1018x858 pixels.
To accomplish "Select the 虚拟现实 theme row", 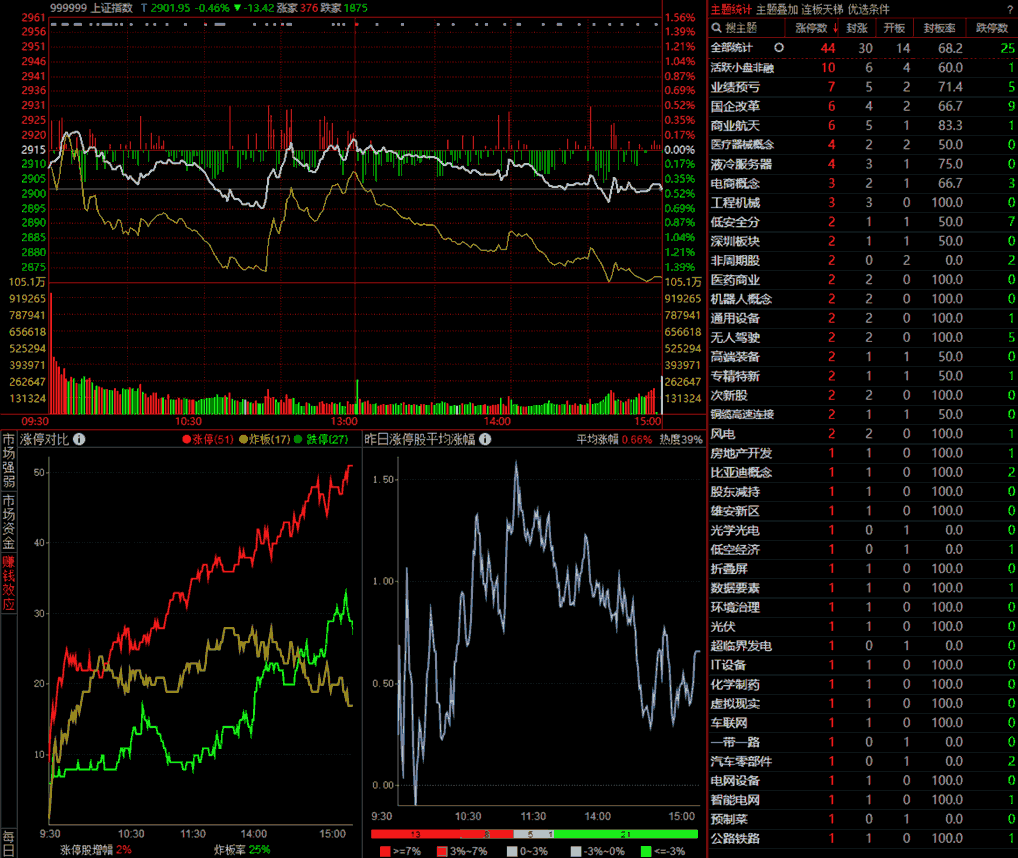I will click(x=863, y=704).
